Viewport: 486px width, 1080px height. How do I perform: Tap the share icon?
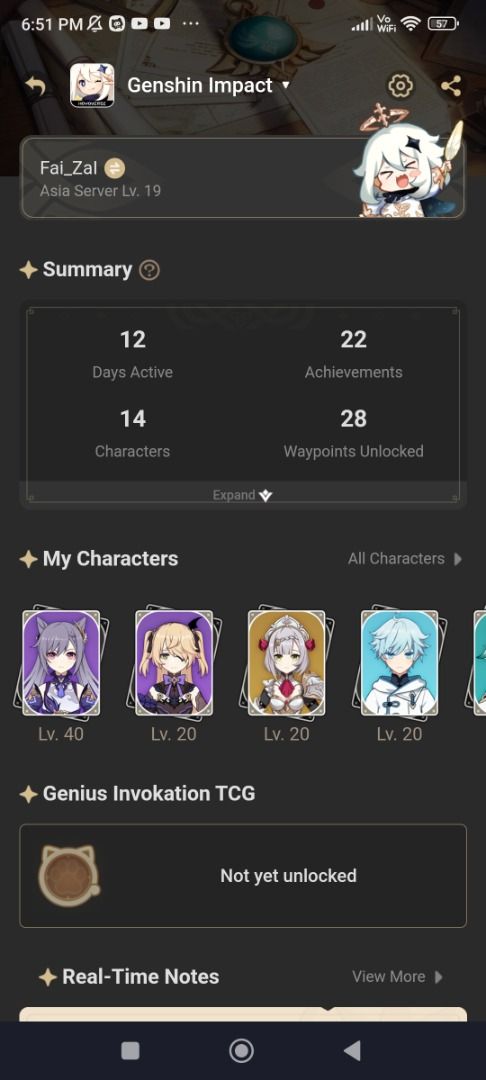pos(451,86)
